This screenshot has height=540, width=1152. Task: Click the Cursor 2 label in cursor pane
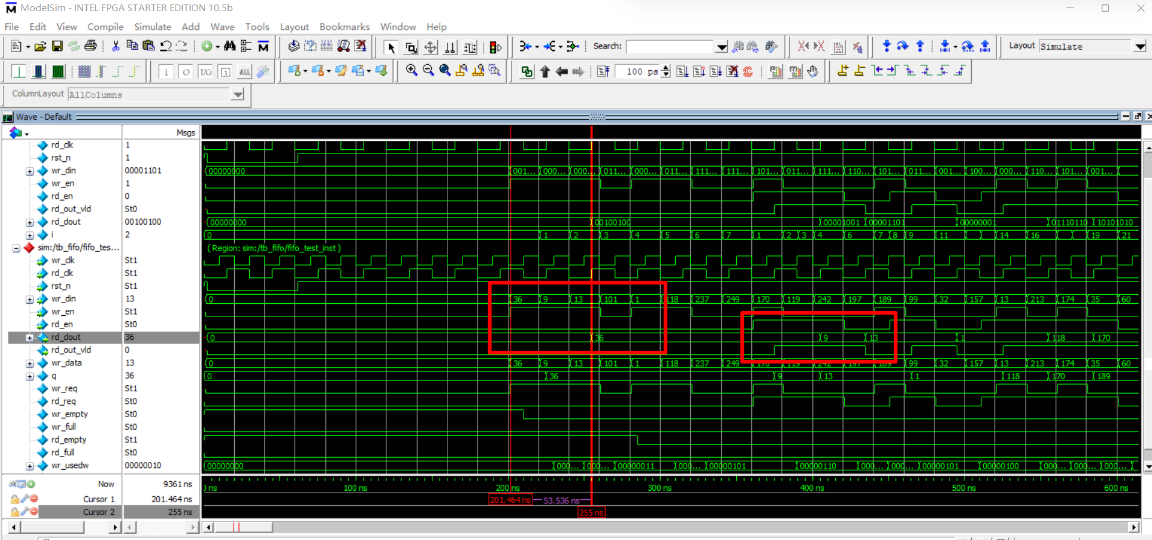click(99, 512)
